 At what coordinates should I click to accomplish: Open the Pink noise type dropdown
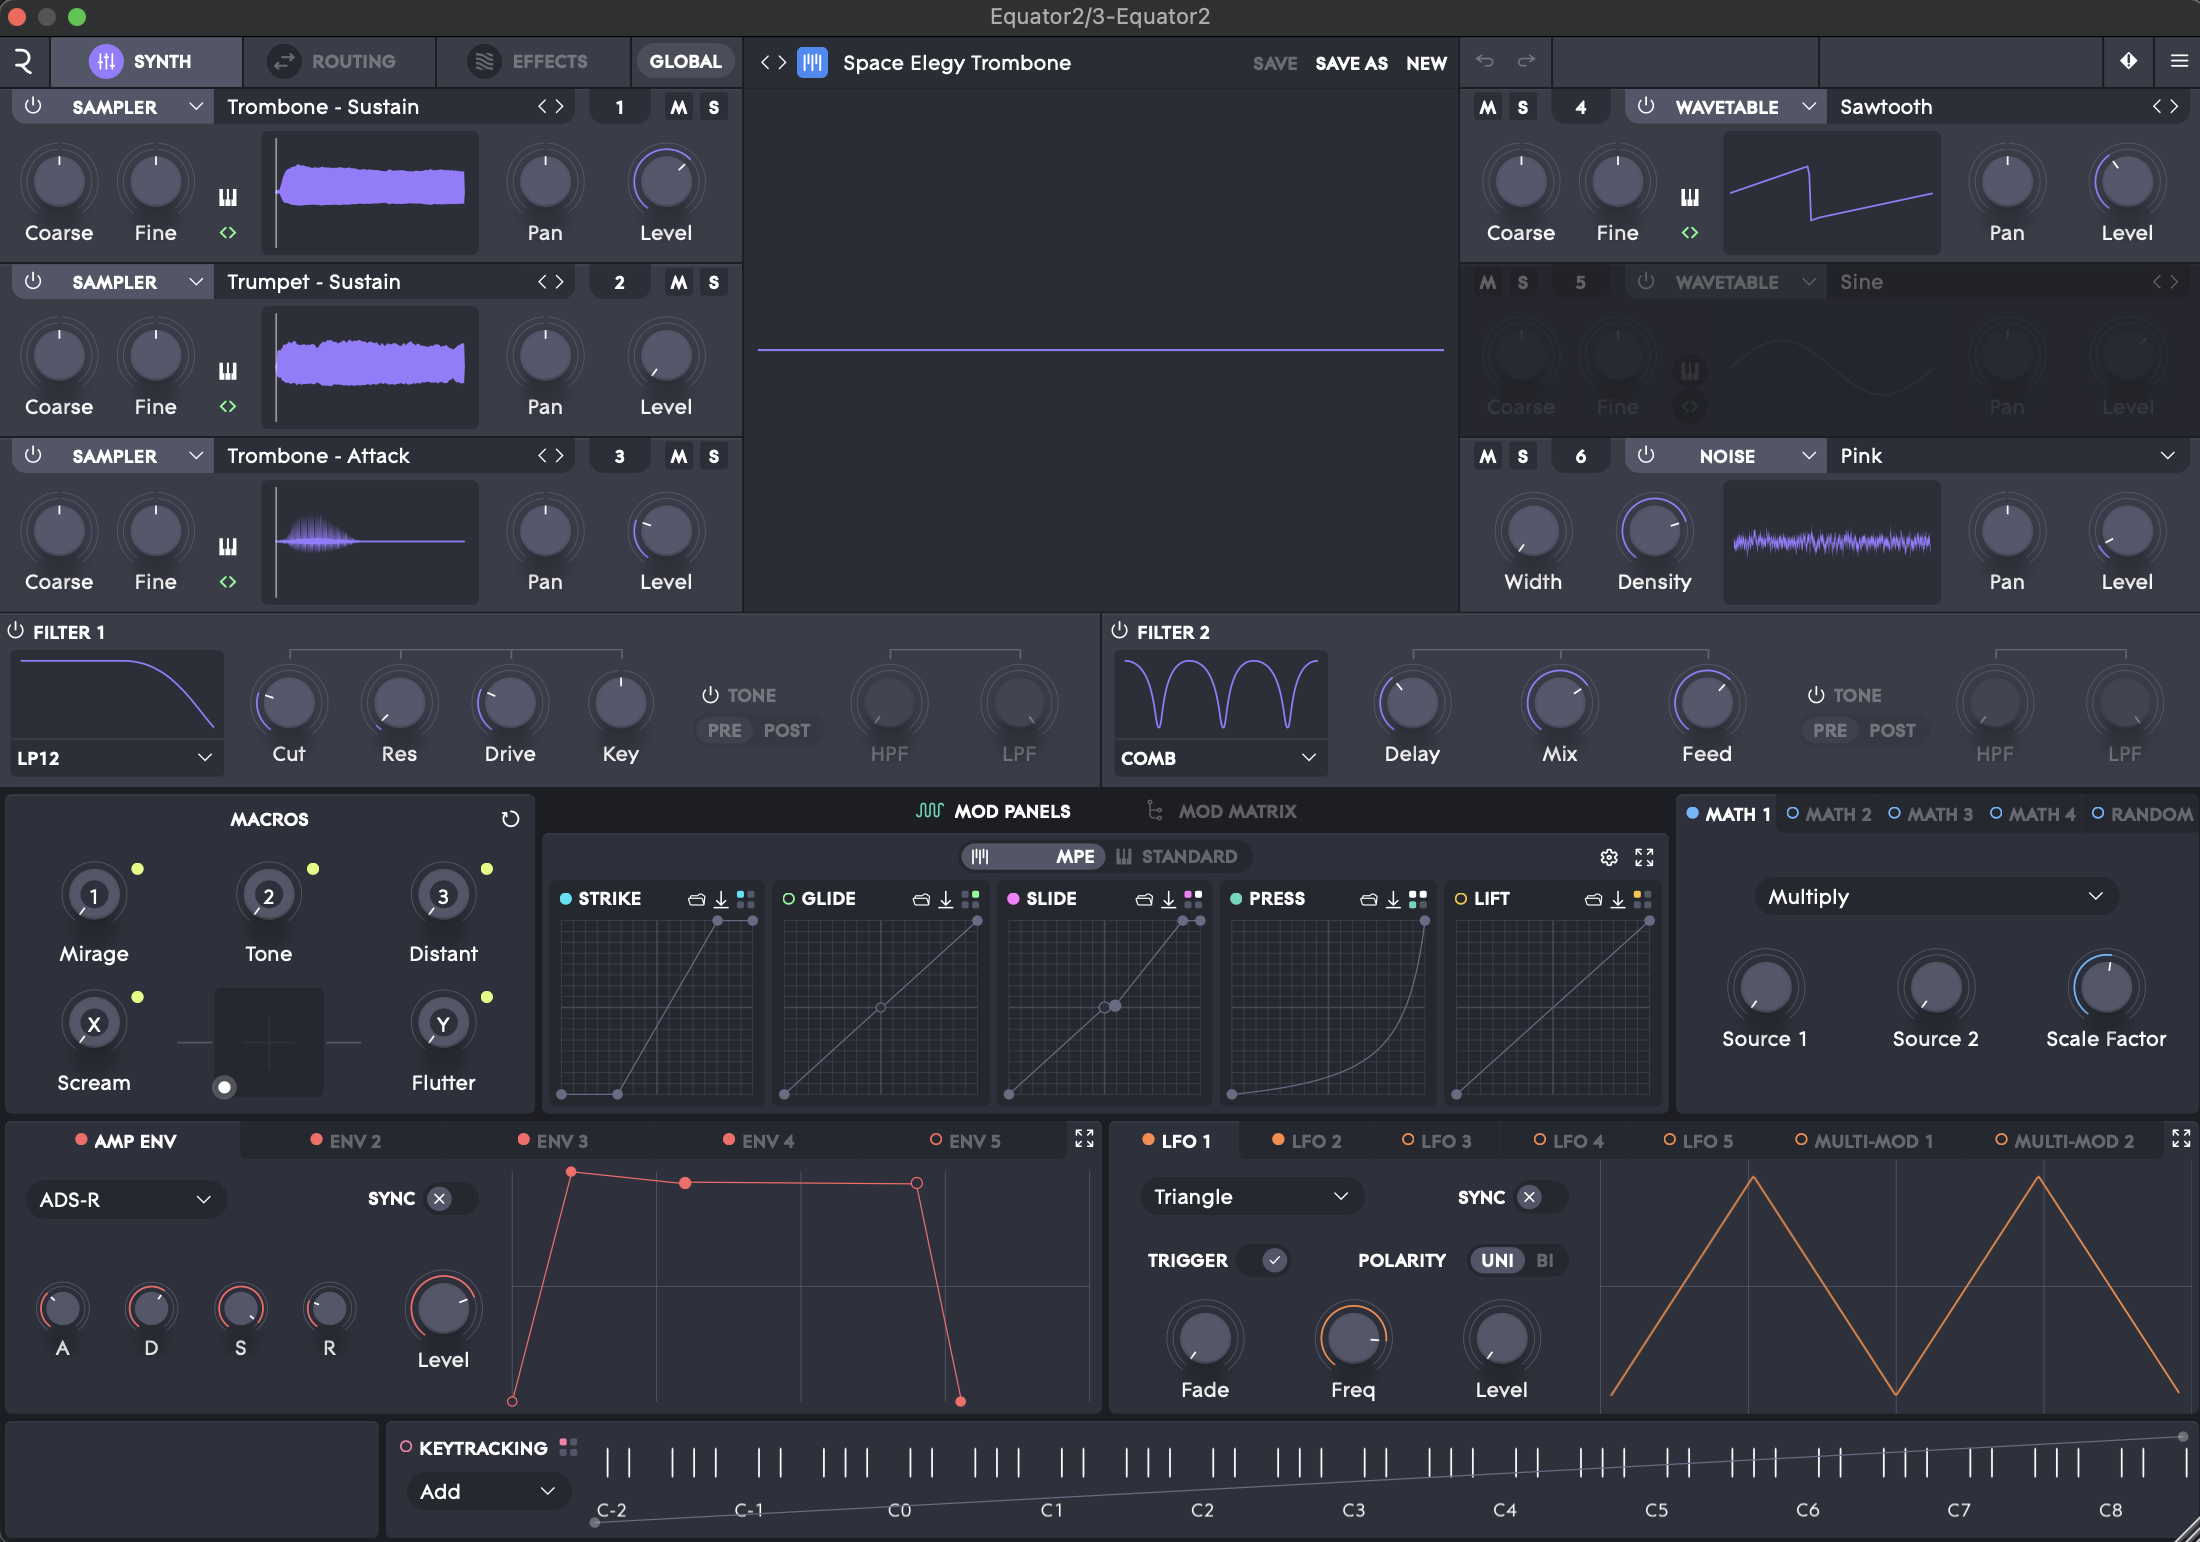[2008, 456]
